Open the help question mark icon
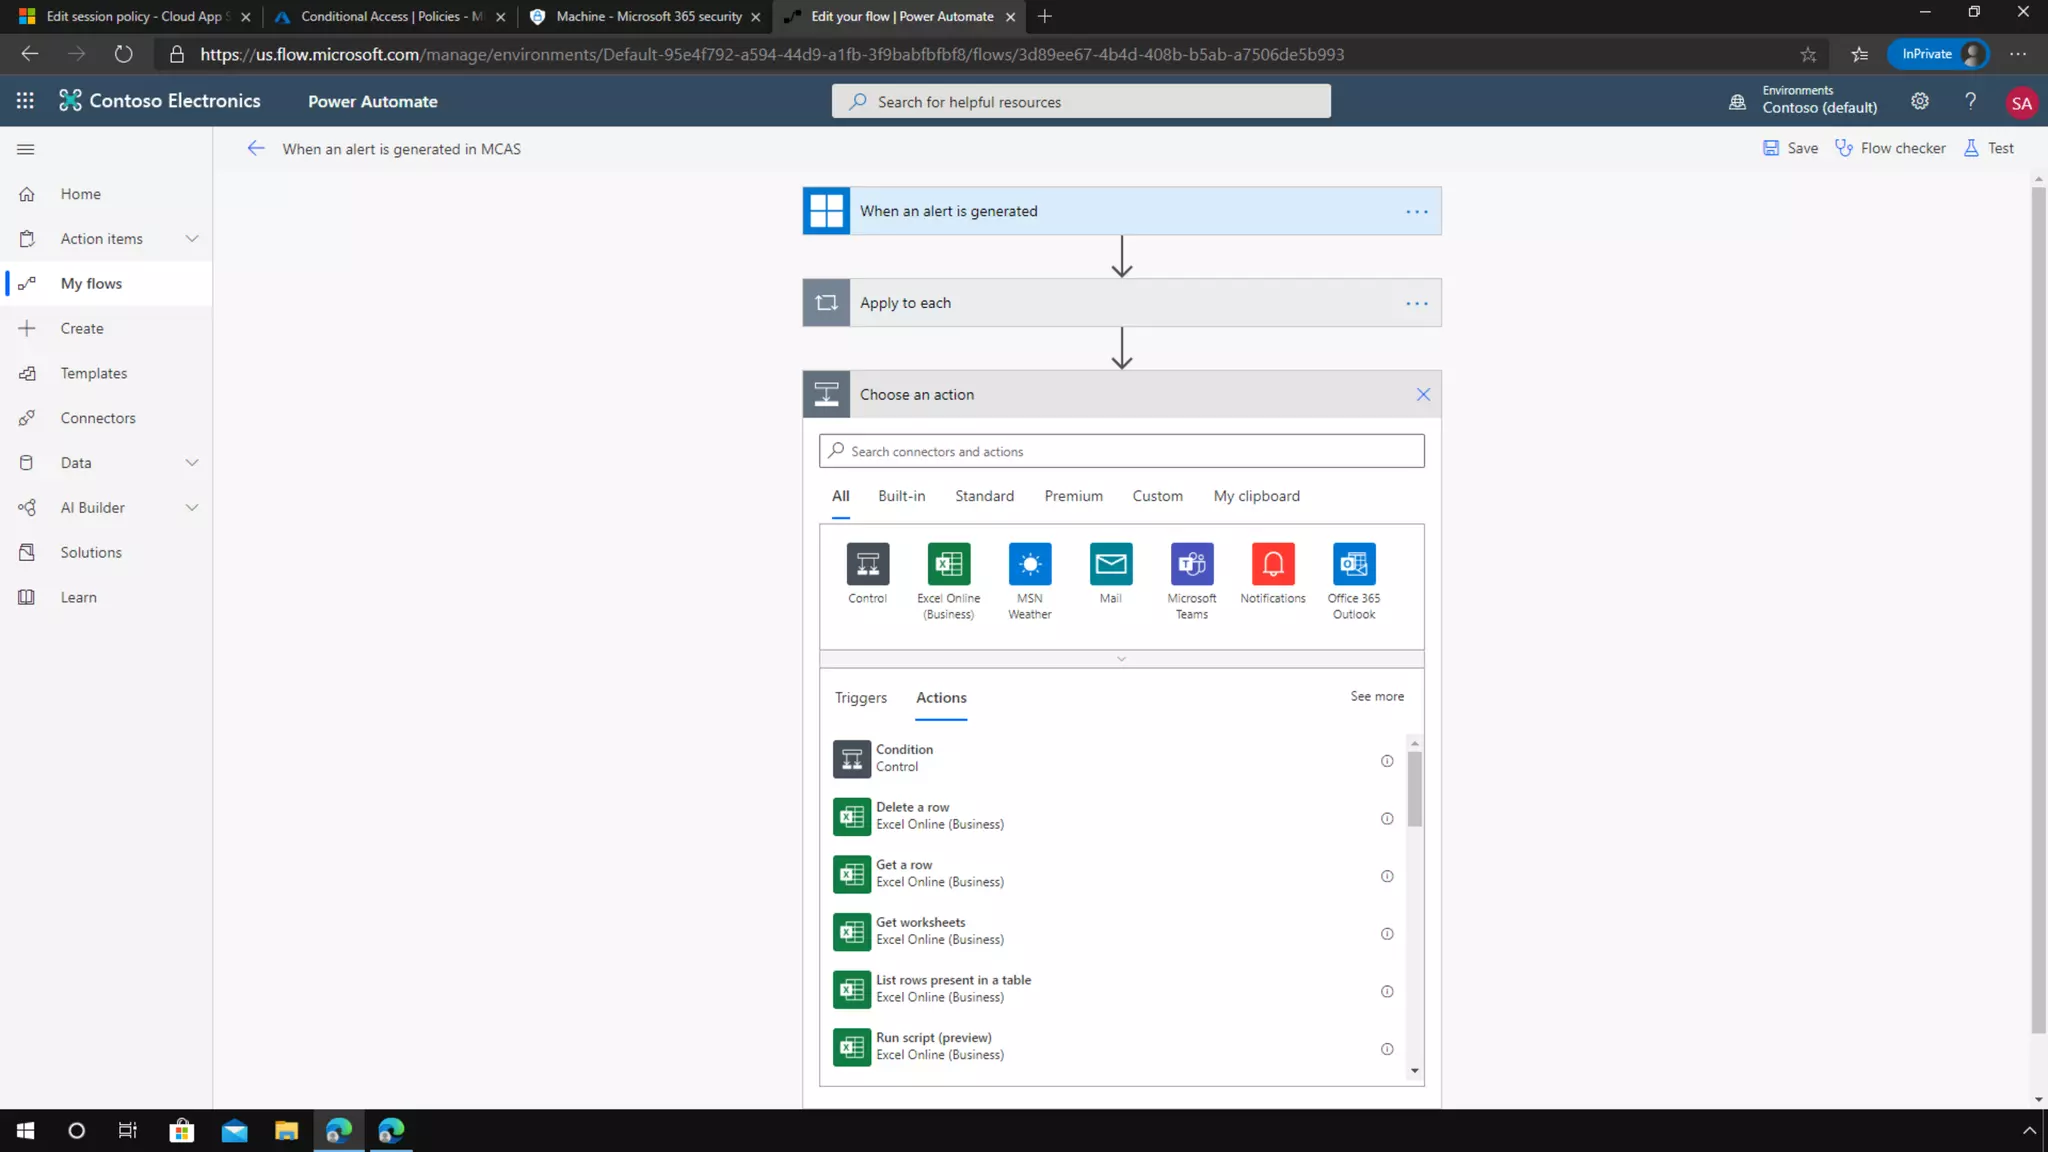This screenshot has height=1152, width=2048. pos(1970,101)
